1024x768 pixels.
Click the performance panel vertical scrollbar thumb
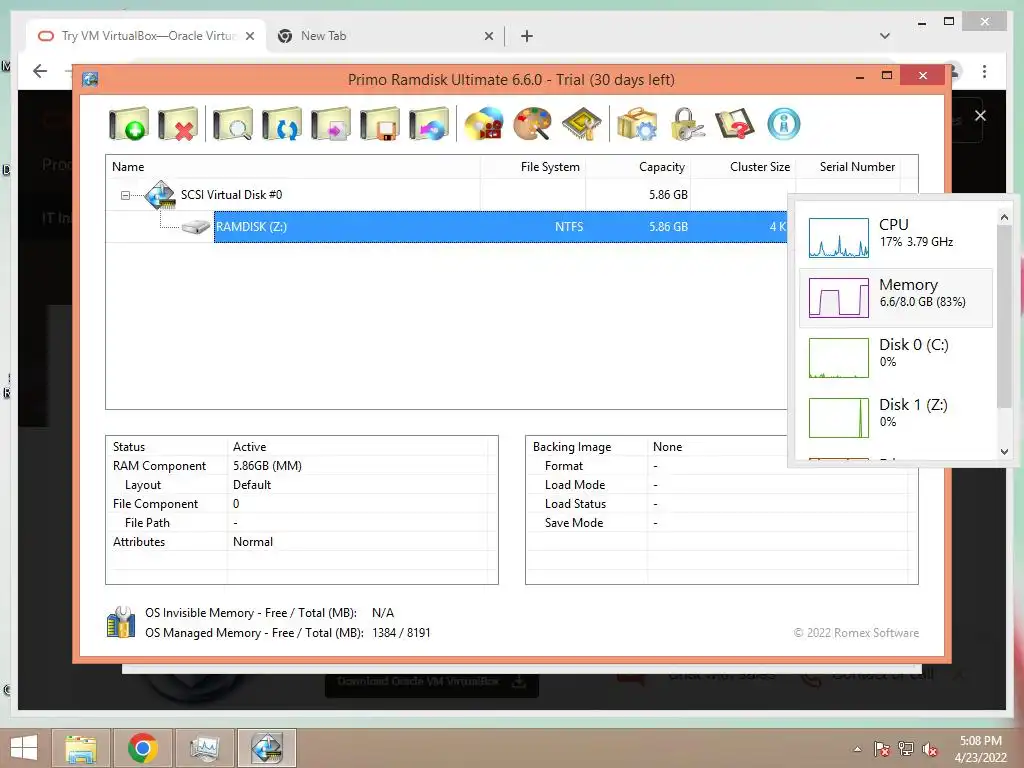1004,317
